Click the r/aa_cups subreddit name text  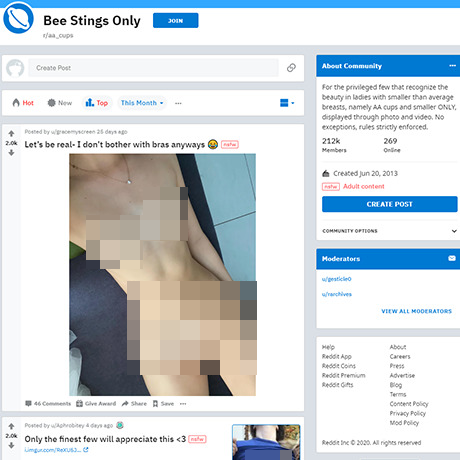58,35
